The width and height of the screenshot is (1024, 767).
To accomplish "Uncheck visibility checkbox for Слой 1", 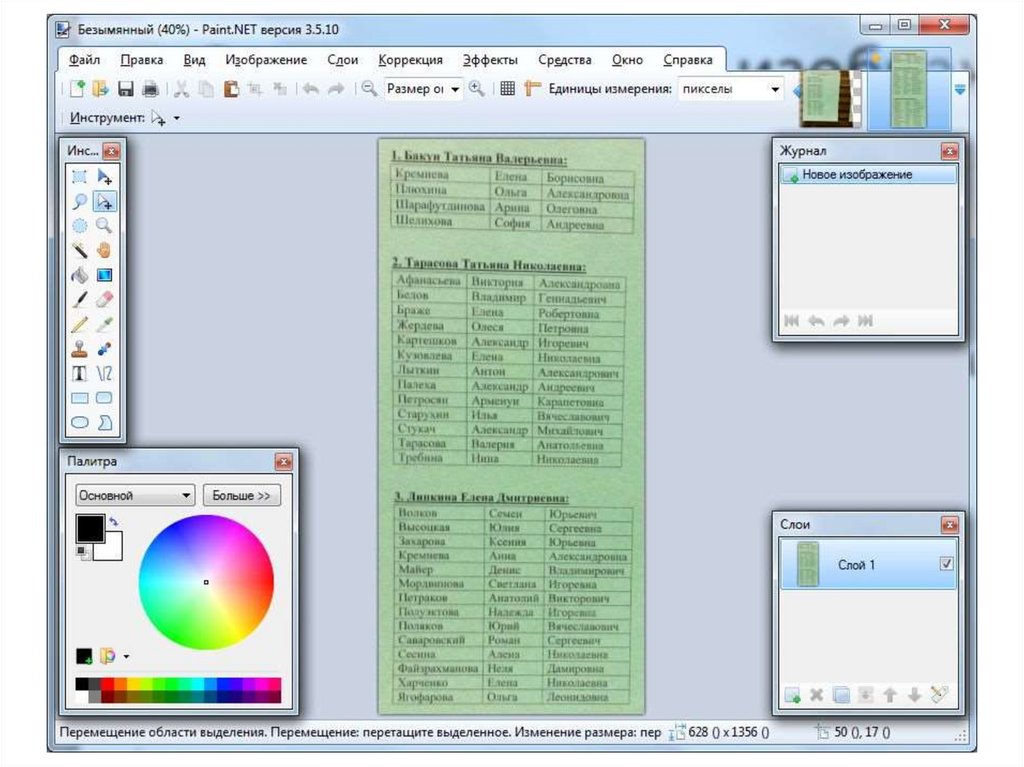I will (x=946, y=564).
